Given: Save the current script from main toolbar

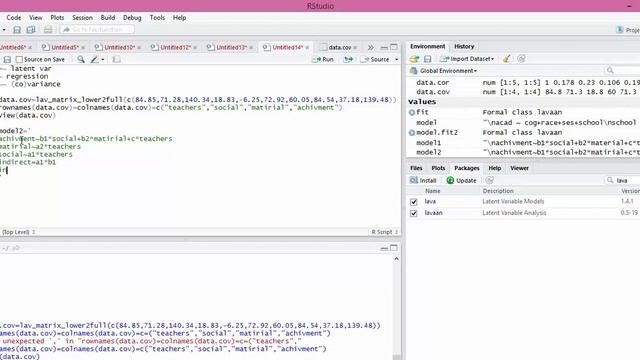Looking at the screenshot, I should tap(17, 30).
